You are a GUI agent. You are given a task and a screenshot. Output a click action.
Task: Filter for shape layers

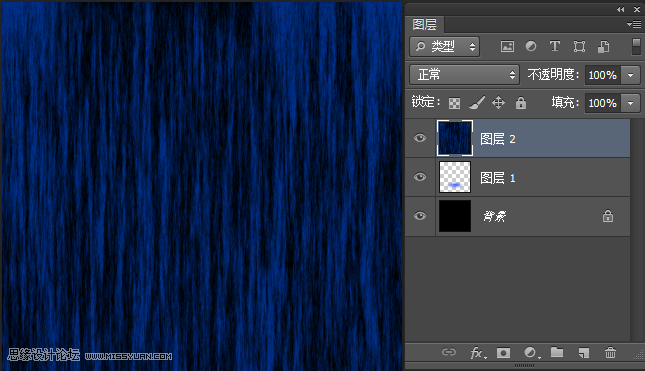pyautogui.click(x=579, y=46)
